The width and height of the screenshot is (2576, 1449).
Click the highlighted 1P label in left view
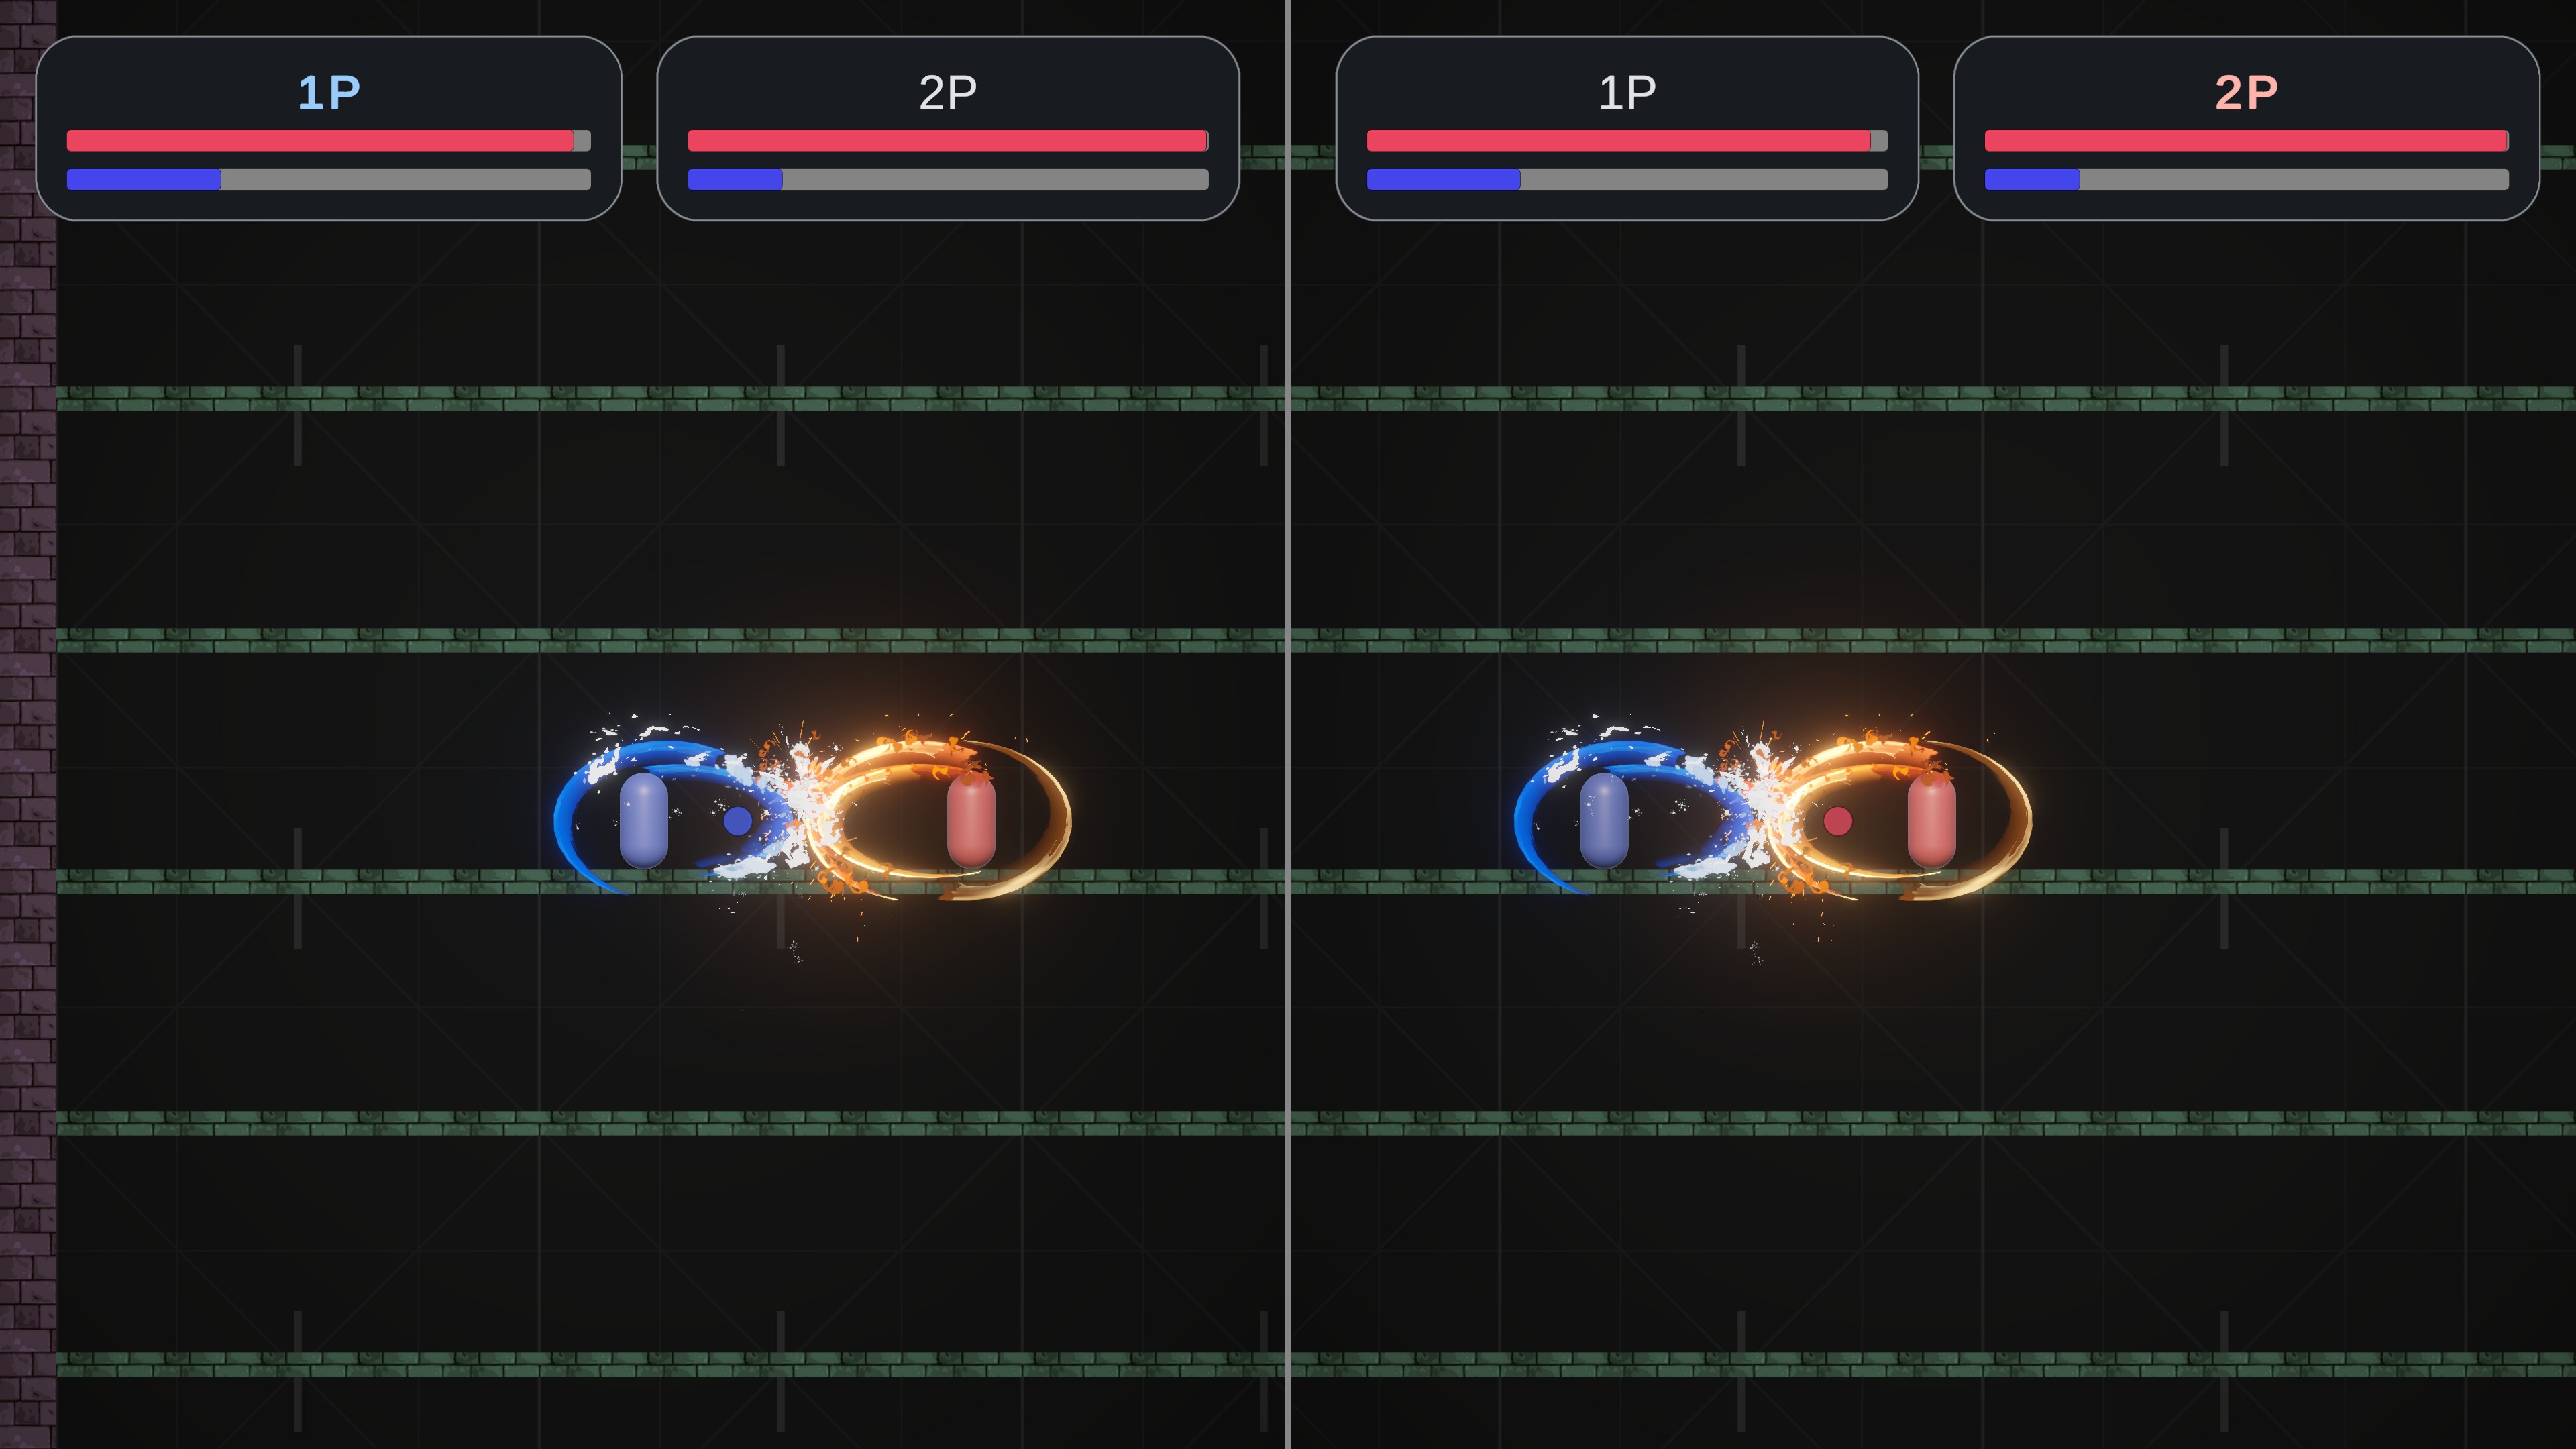329,93
